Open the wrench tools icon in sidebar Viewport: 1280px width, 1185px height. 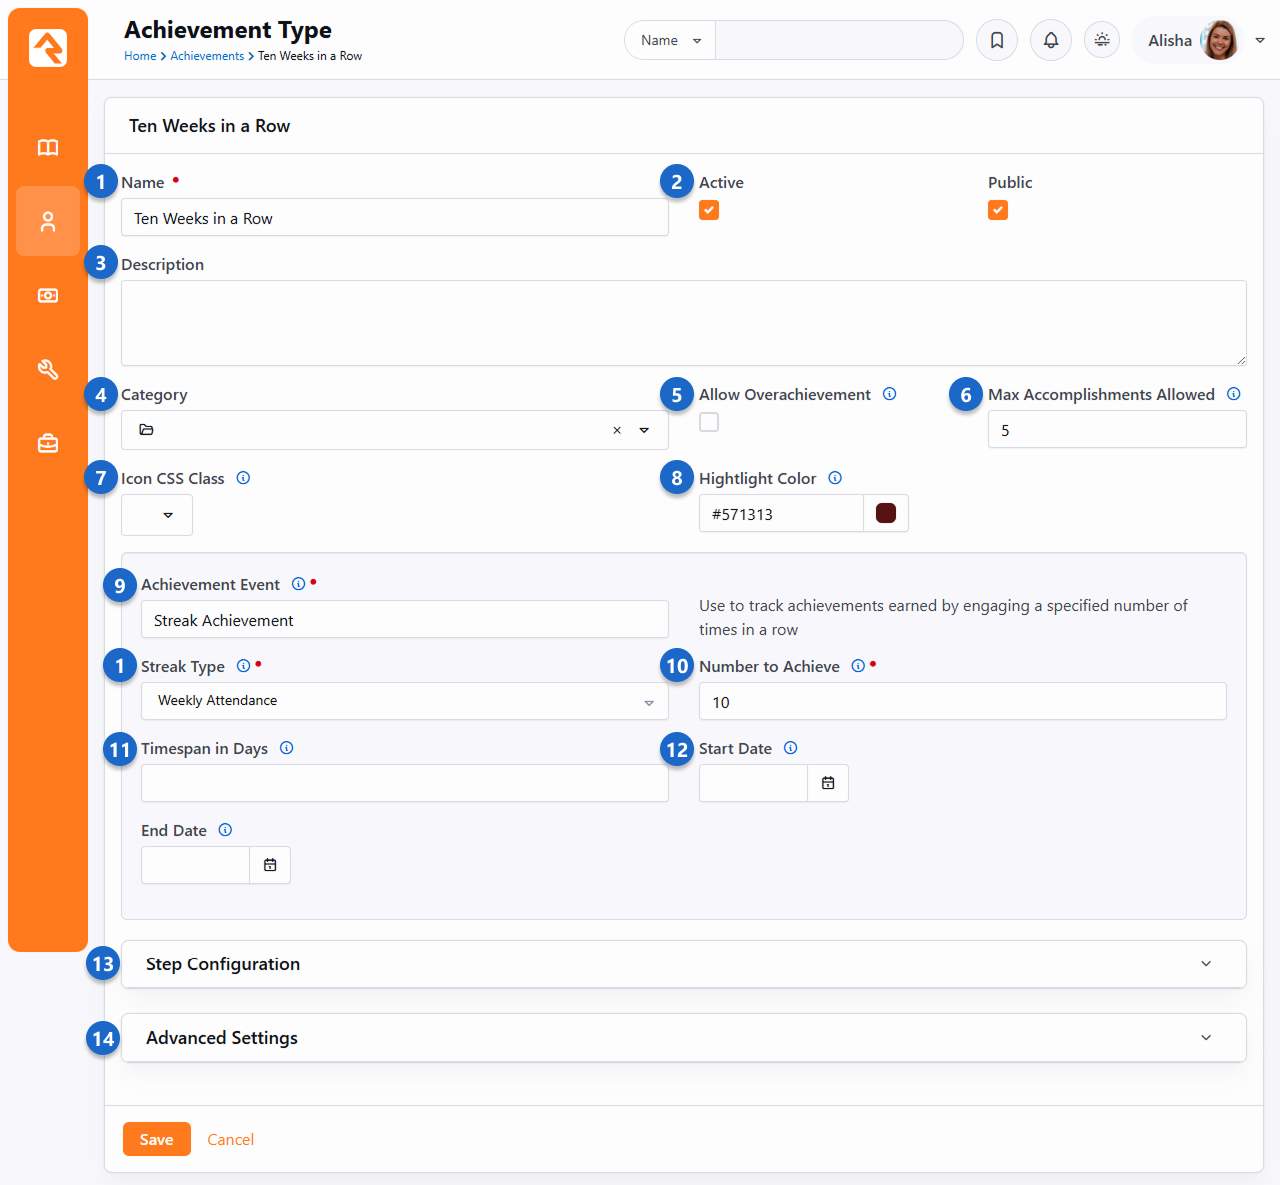coord(48,370)
